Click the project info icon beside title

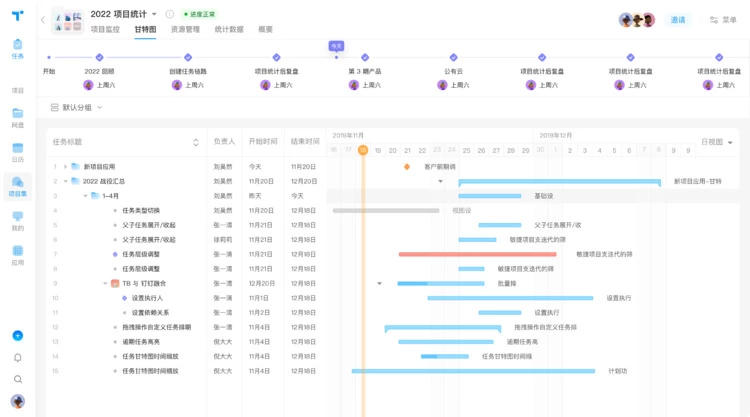pos(170,15)
